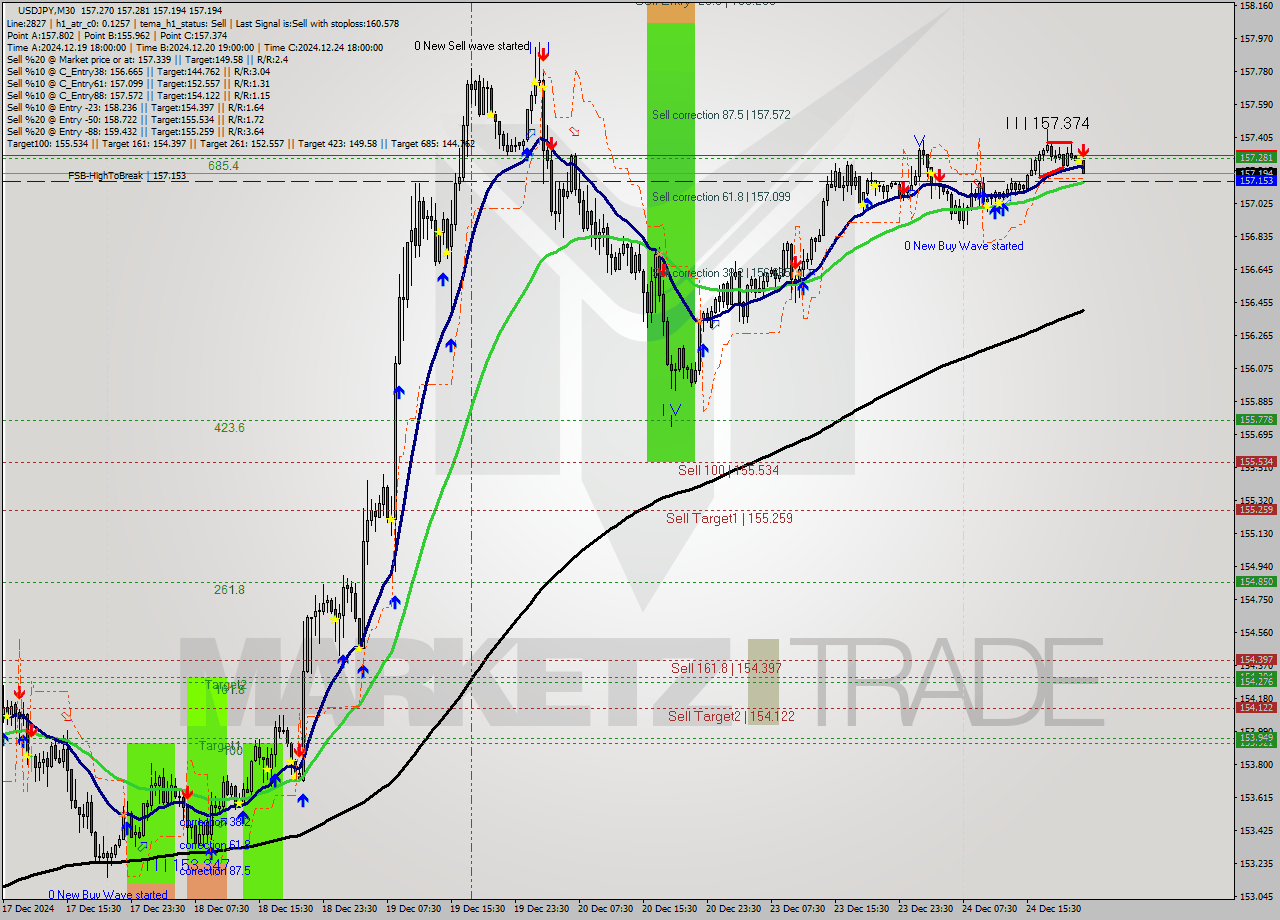This screenshot has width=1280, height=920.
Task: Click the green '685.4' Fibonacci label
Action: coord(223,166)
